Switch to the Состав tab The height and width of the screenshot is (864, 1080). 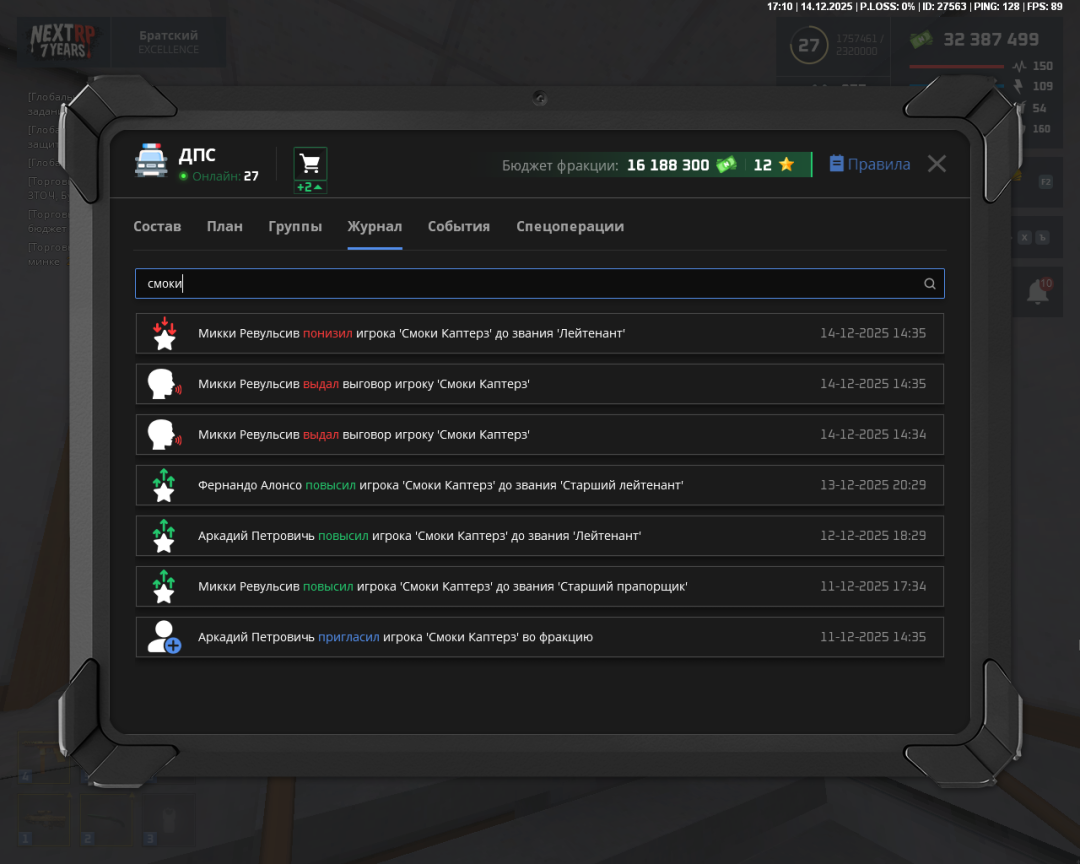157,227
